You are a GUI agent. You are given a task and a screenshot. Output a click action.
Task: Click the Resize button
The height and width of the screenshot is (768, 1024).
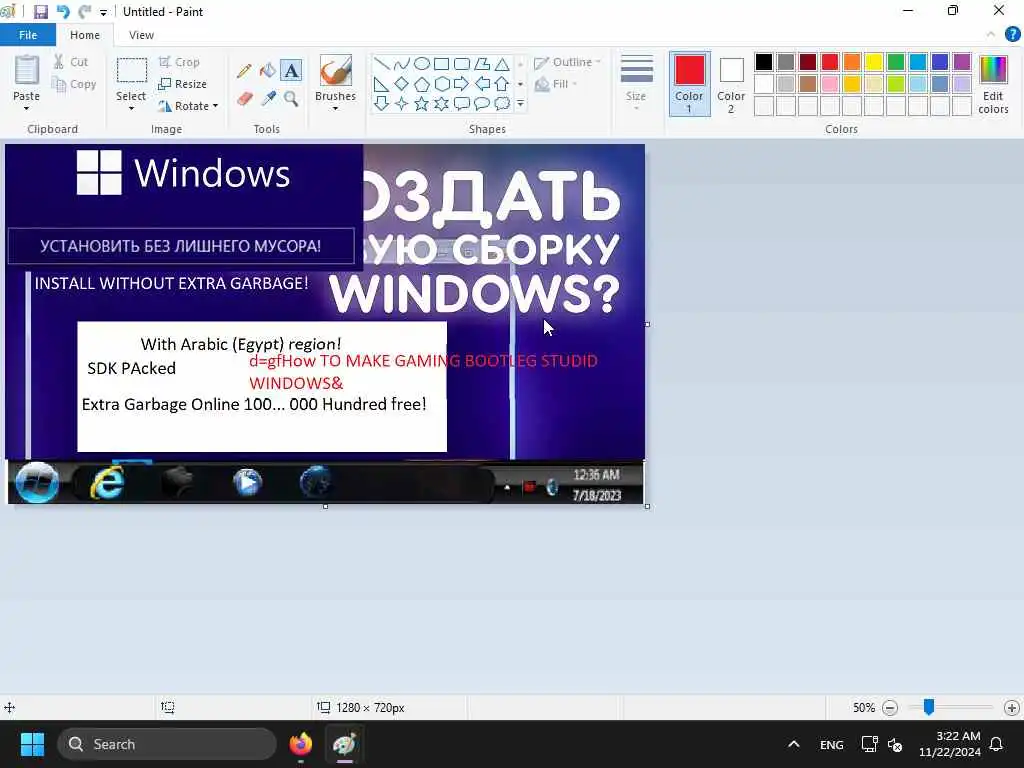[183, 84]
